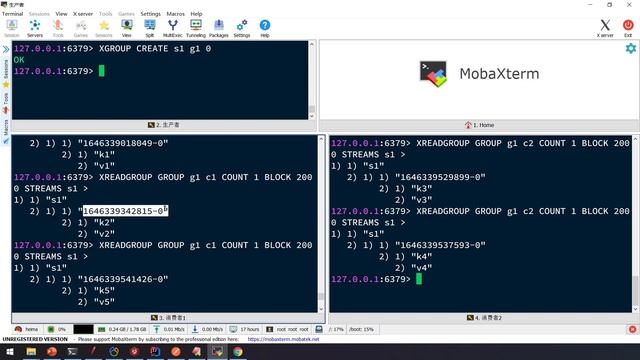Screen dimensions: 640x360
Task: Open the View toolbar icon
Action: click(x=127, y=28)
